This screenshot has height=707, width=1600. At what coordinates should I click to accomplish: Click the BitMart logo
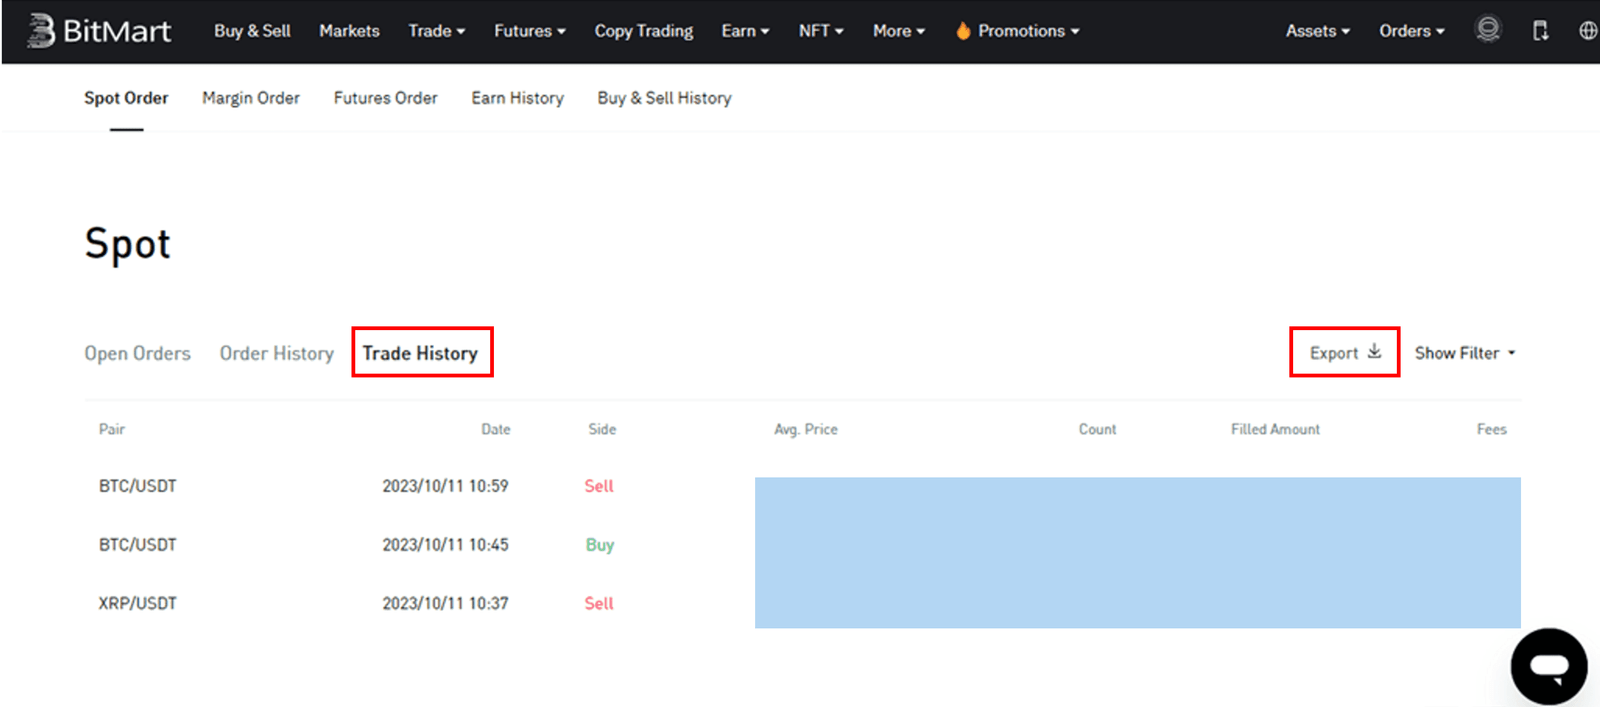[x=99, y=31]
